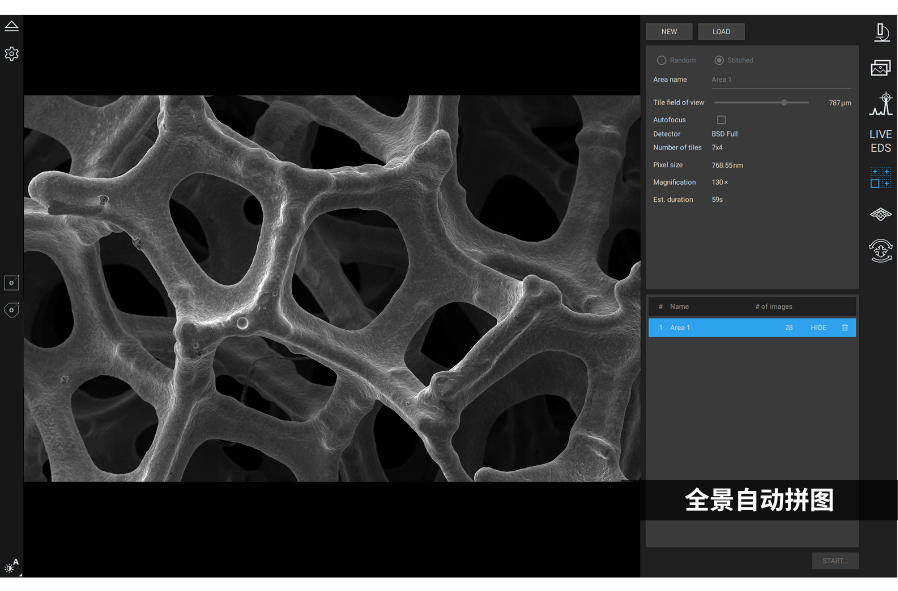
Task: Select the Stitched radio button
Action: point(719,61)
